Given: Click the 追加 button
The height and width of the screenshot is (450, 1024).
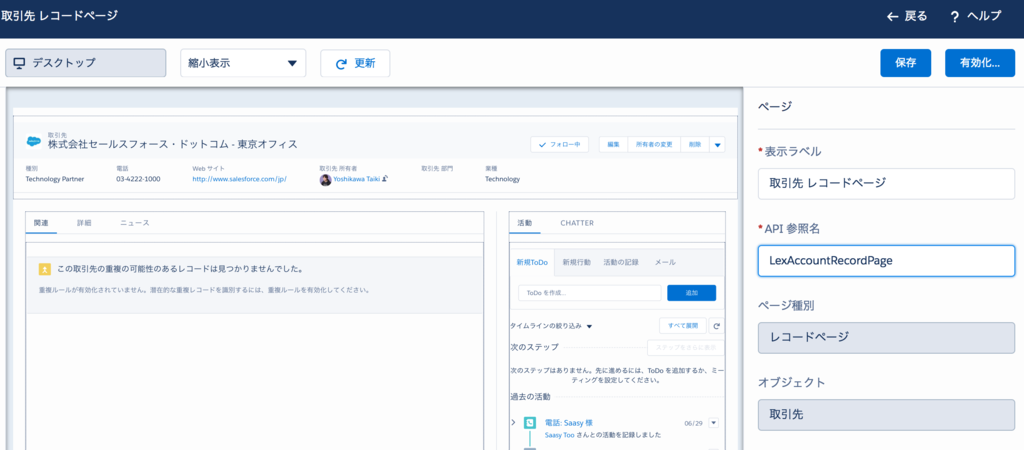Looking at the screenshot, I should (691, 293).
